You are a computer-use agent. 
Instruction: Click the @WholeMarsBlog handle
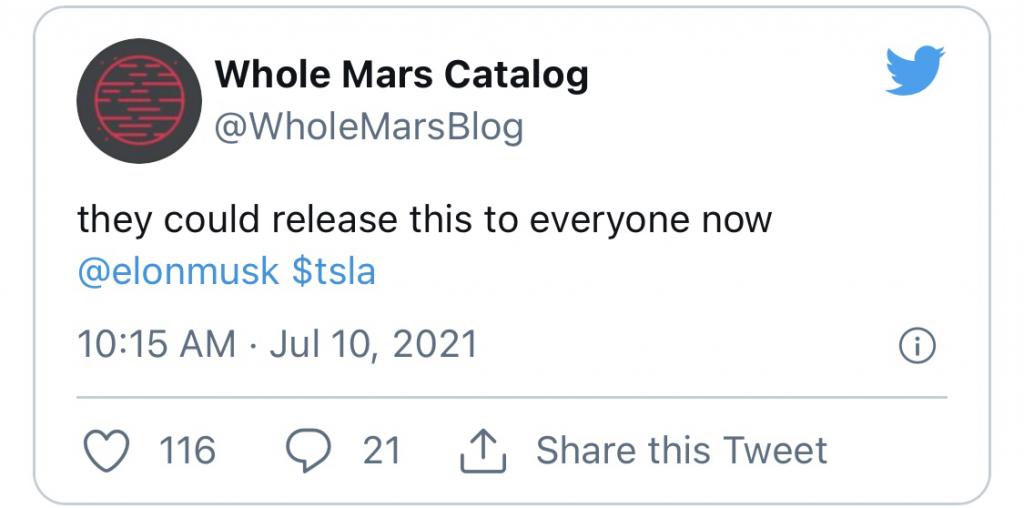click(x=370, y=126)
